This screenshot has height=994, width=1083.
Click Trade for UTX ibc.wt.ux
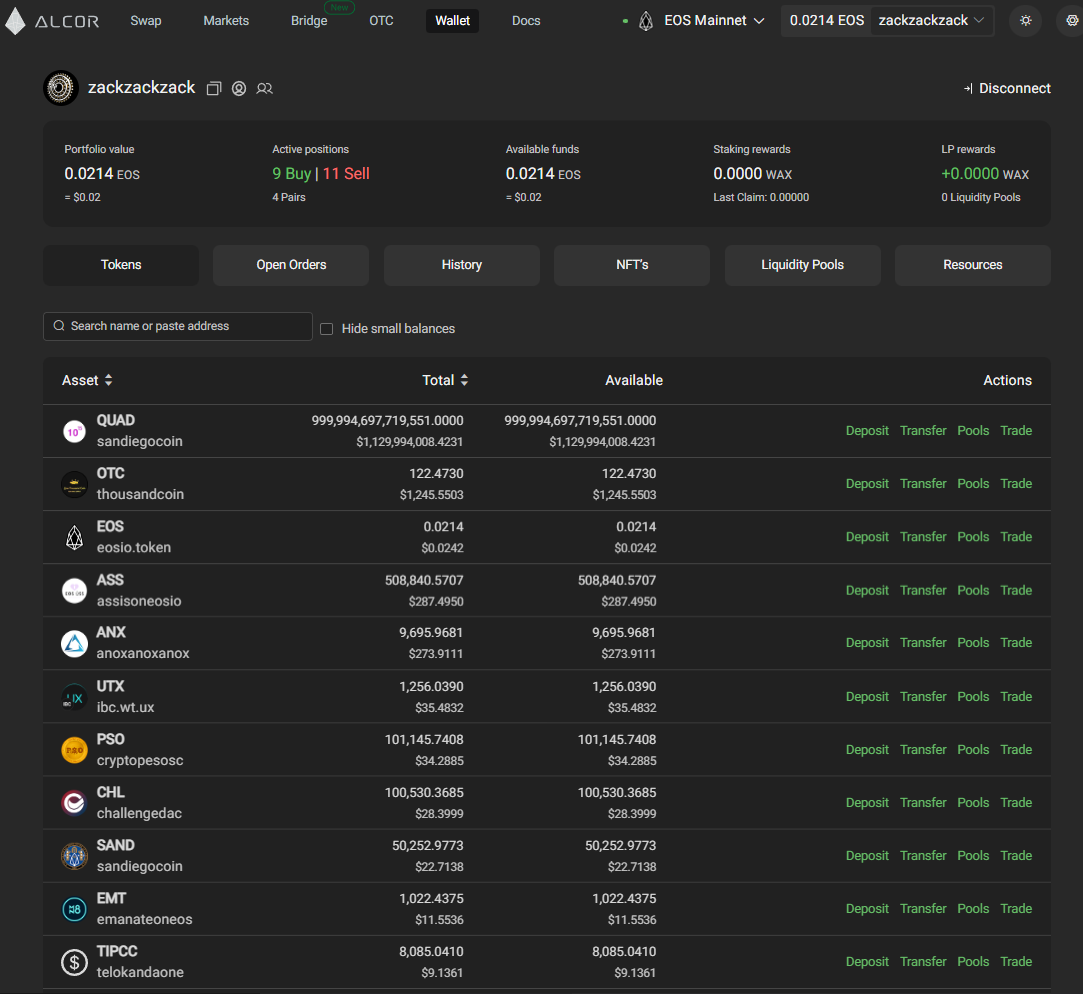1016,697
